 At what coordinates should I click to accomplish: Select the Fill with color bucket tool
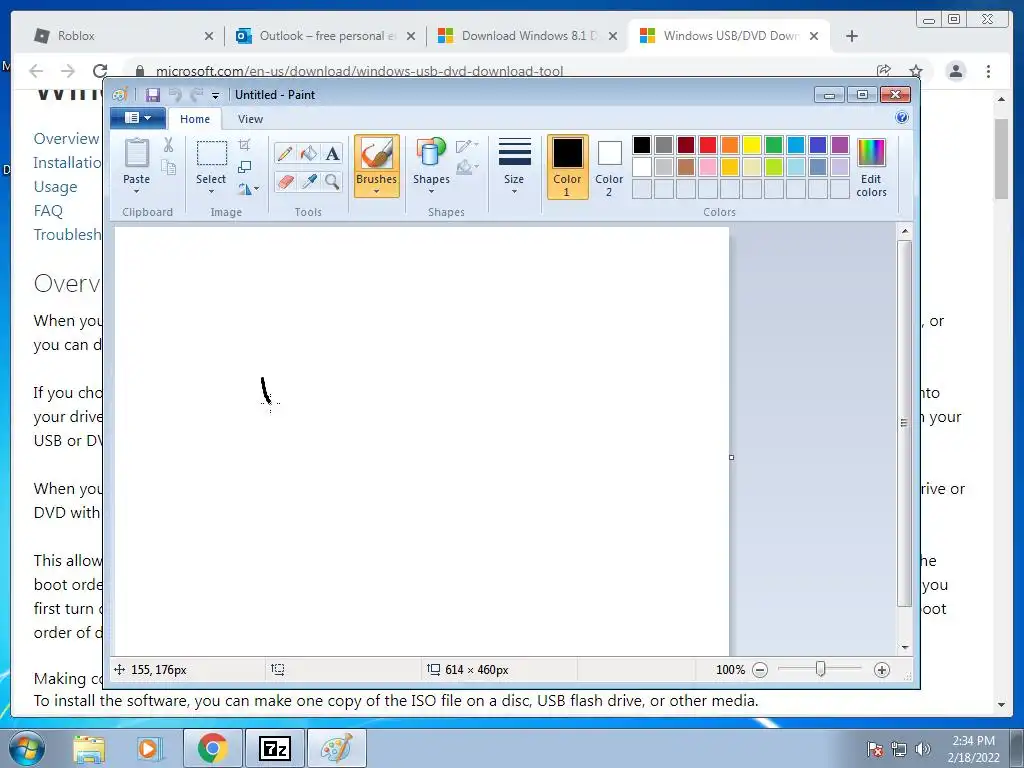tap(308, 153)
